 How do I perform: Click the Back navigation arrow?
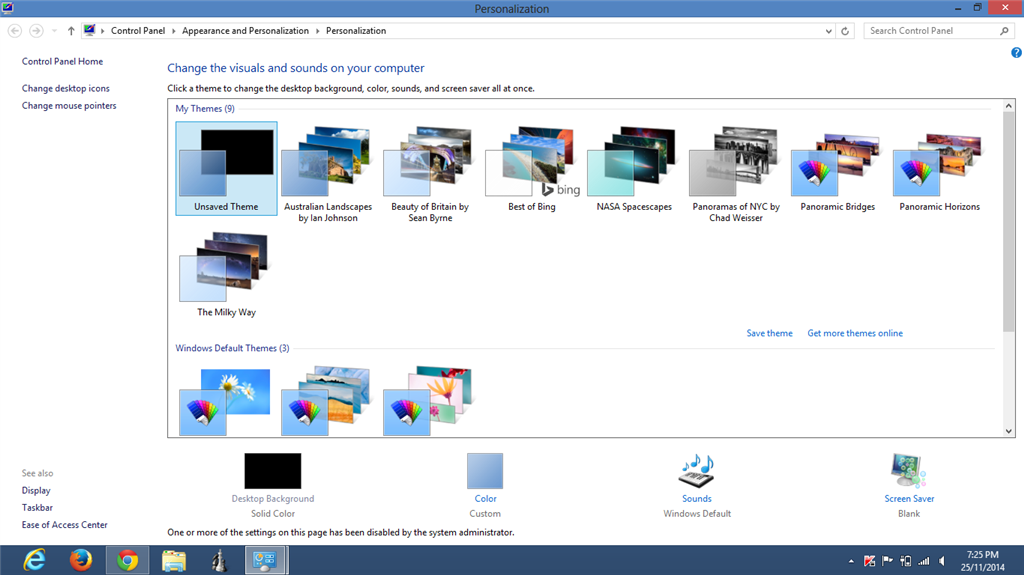pos(15,31)
